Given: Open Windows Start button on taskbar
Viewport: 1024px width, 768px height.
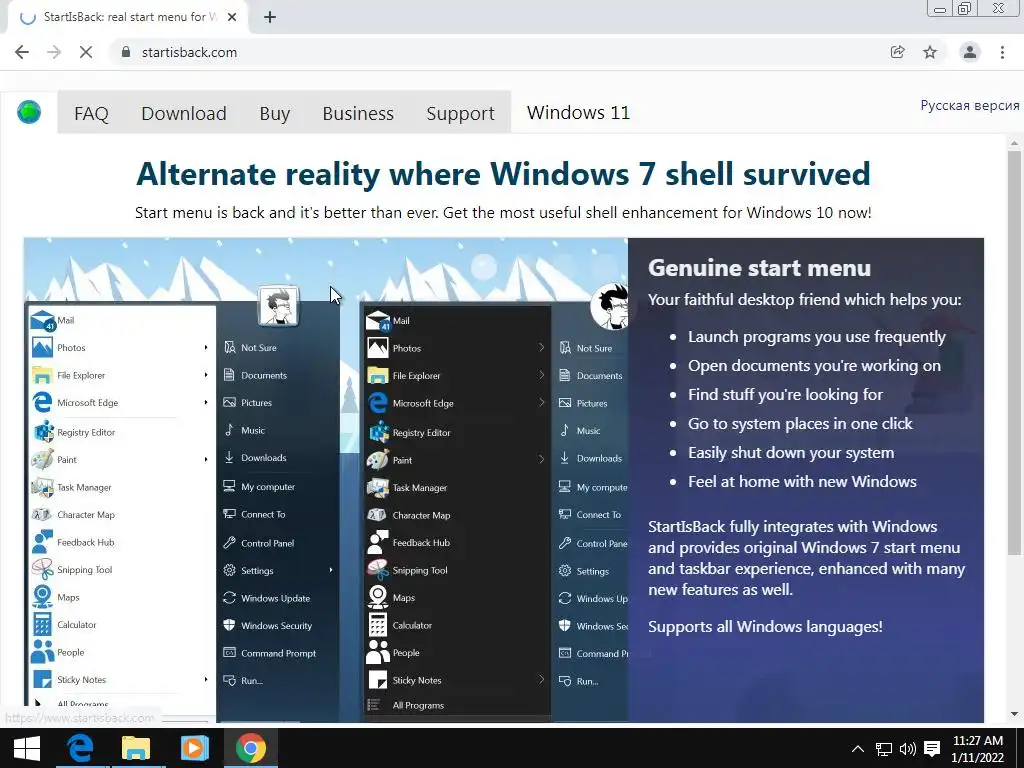Looking at the screenshot, I should (x=26, y=748).
